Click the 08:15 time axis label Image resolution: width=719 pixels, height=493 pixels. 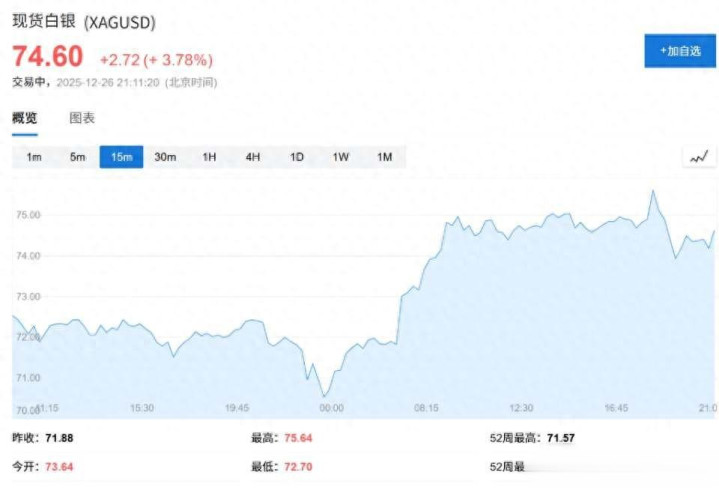[x=427, y=408]
